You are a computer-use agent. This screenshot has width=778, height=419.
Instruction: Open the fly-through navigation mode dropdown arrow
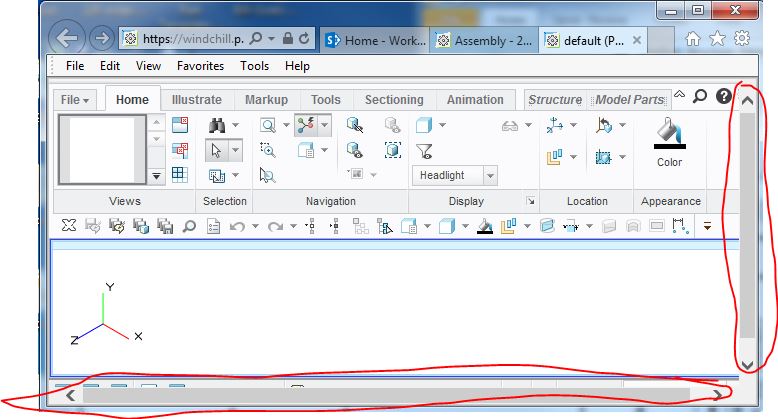pos(324,125)
